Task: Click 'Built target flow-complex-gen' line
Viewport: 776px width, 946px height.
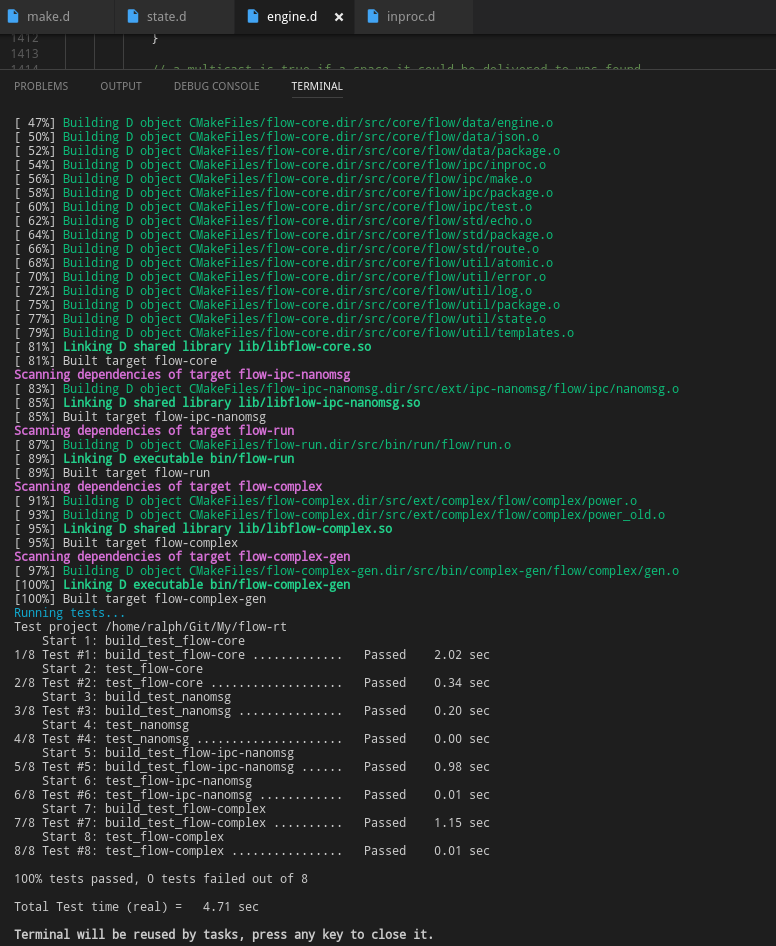Action: coord(140,599)
